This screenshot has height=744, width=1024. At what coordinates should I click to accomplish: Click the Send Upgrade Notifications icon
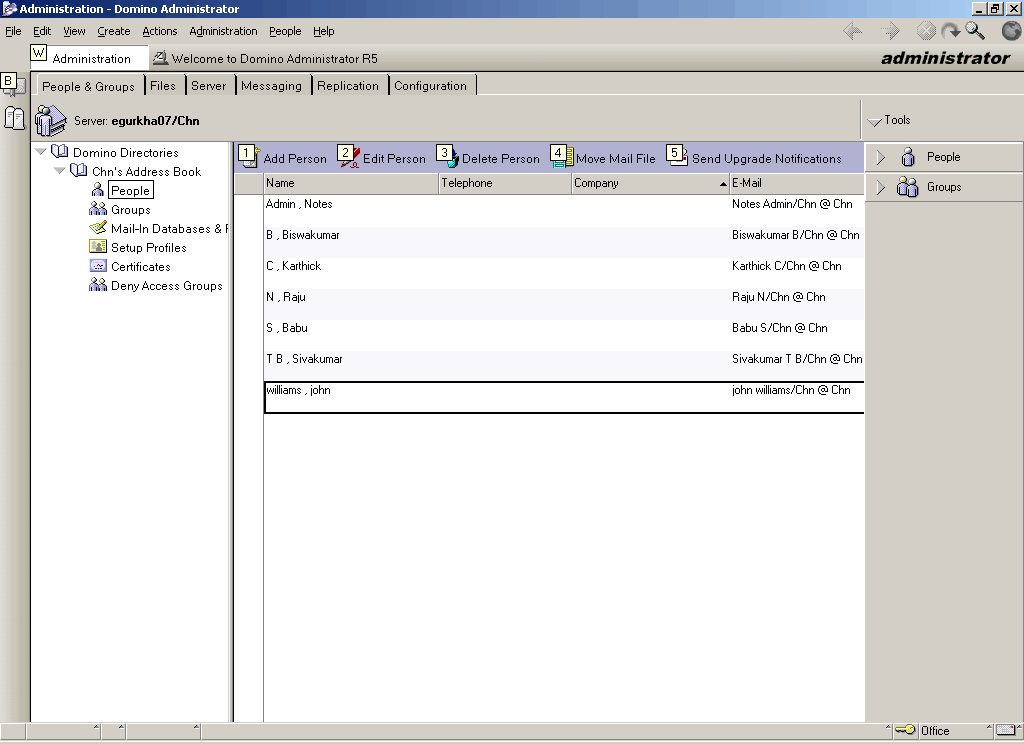pyautogui.click(x=677, y=157)
